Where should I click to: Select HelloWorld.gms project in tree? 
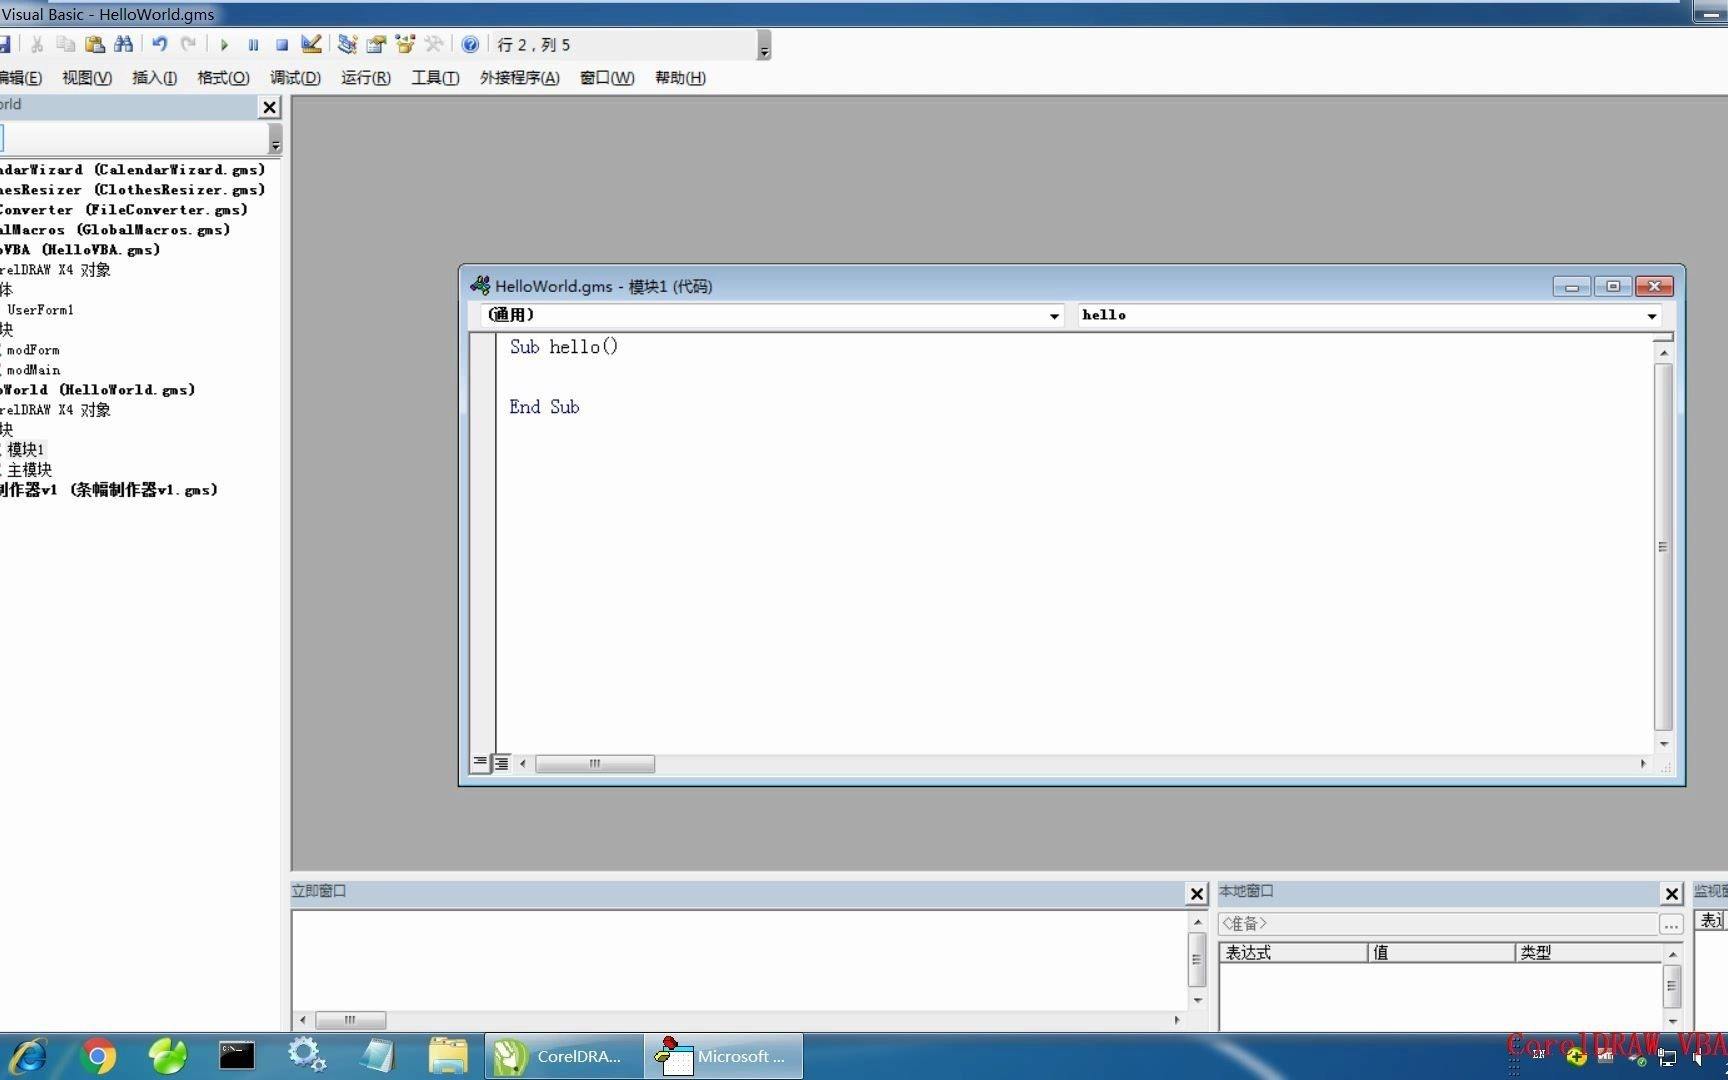point(97,390)
